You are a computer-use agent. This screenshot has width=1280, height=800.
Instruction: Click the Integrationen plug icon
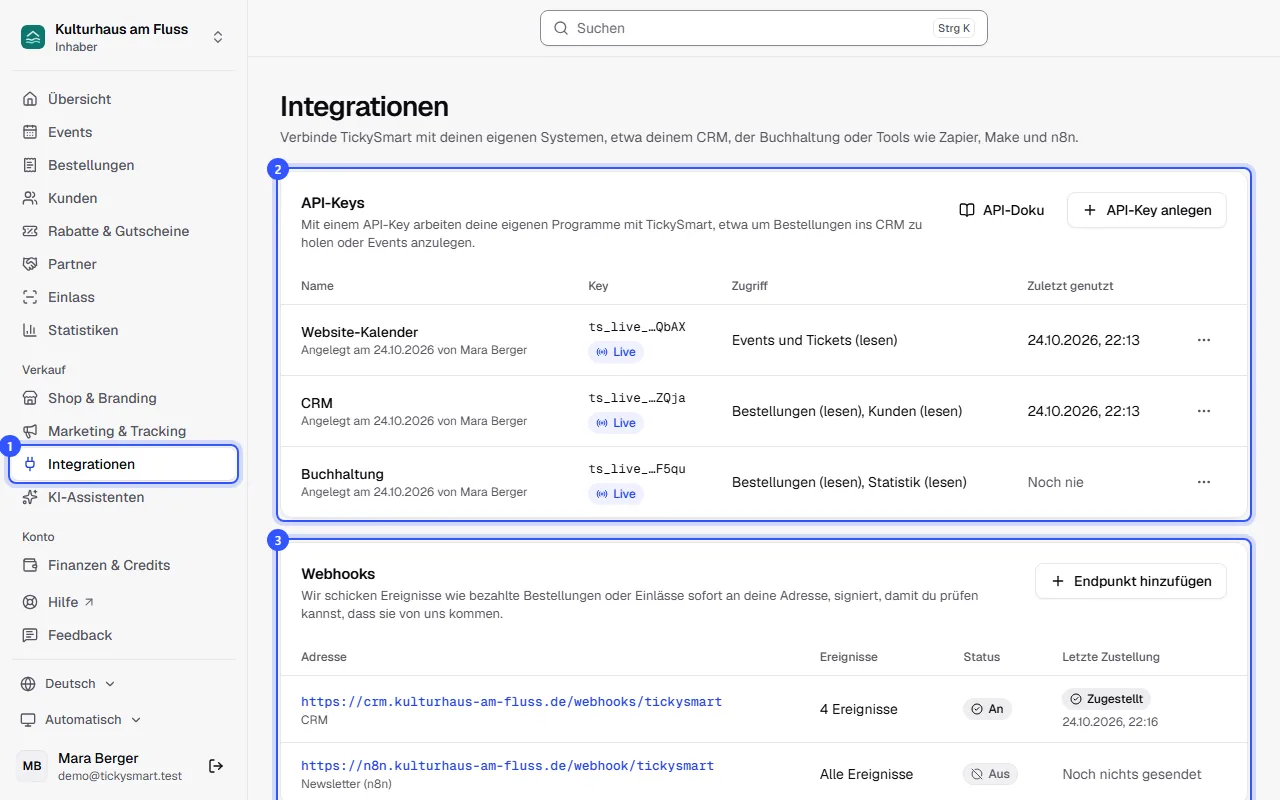pyautogui.click(x=30, y=464)
